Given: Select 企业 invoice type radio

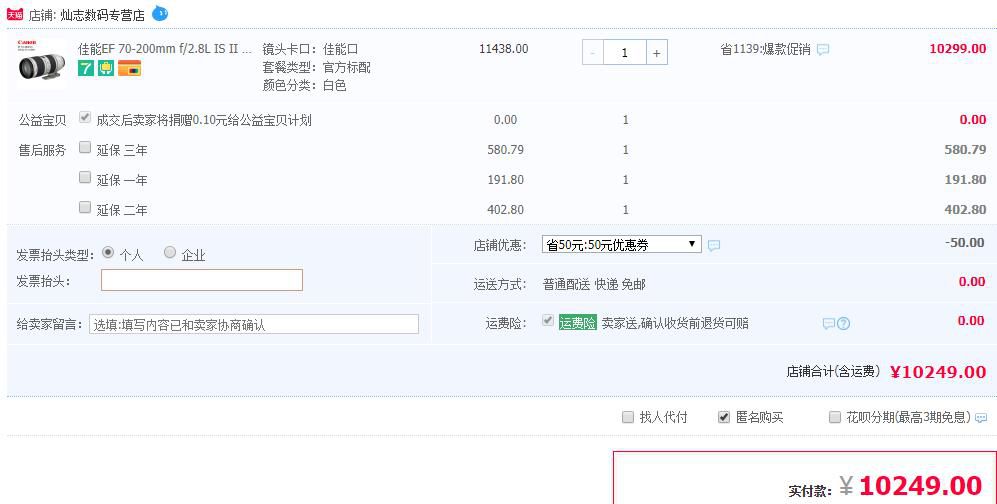Looking at the screenshot, I should [170, 252].
